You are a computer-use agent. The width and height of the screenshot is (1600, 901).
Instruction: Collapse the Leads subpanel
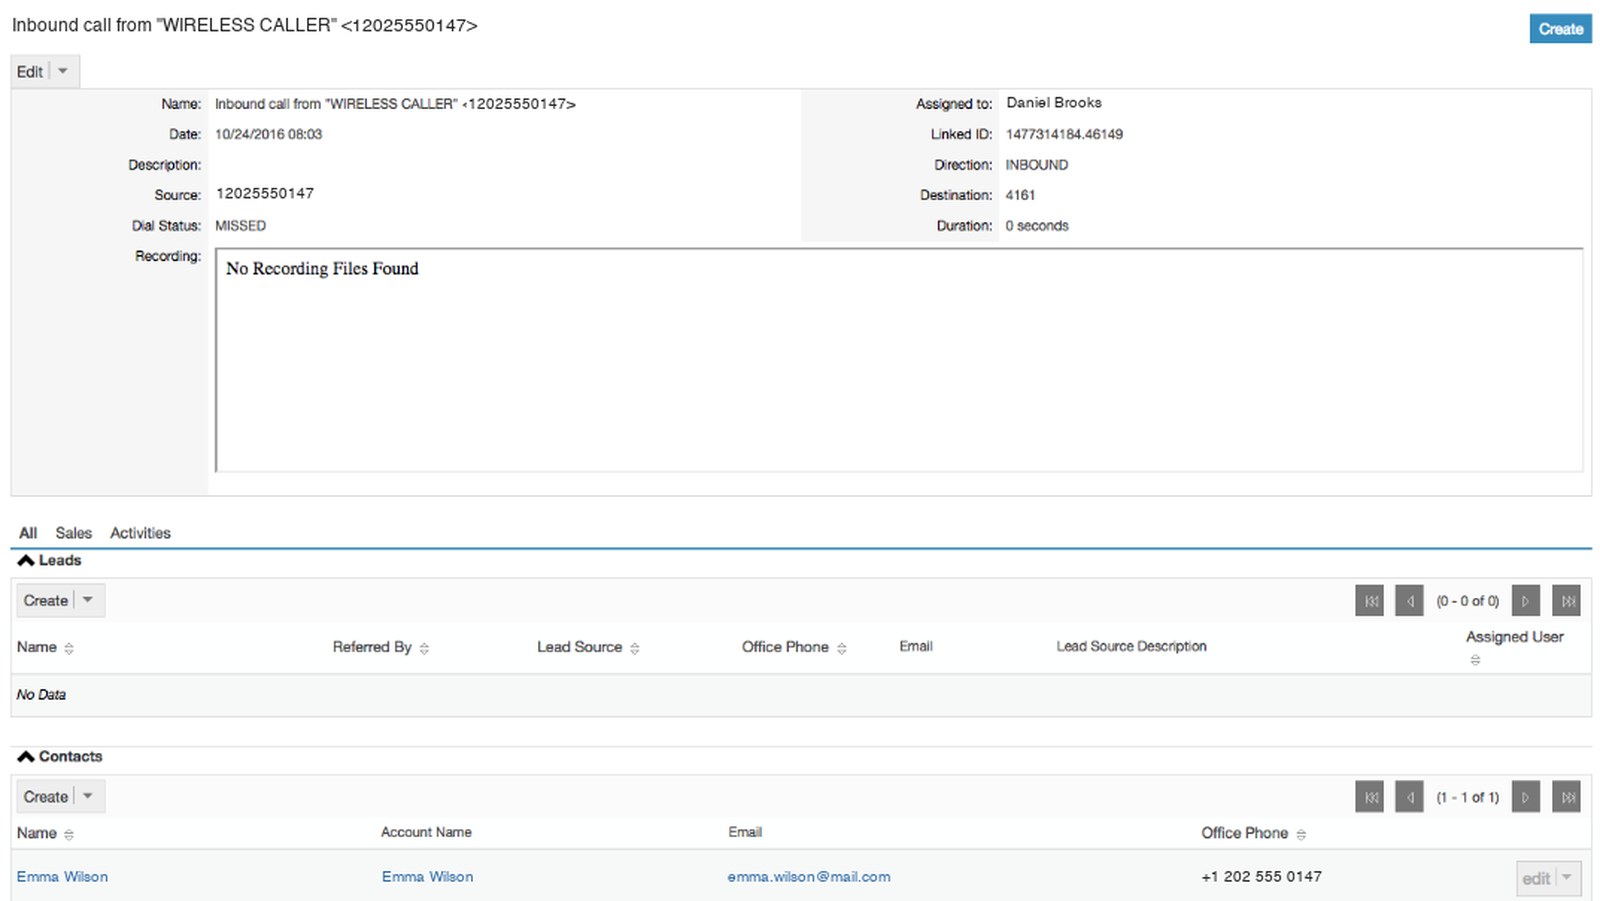(26, 561)
